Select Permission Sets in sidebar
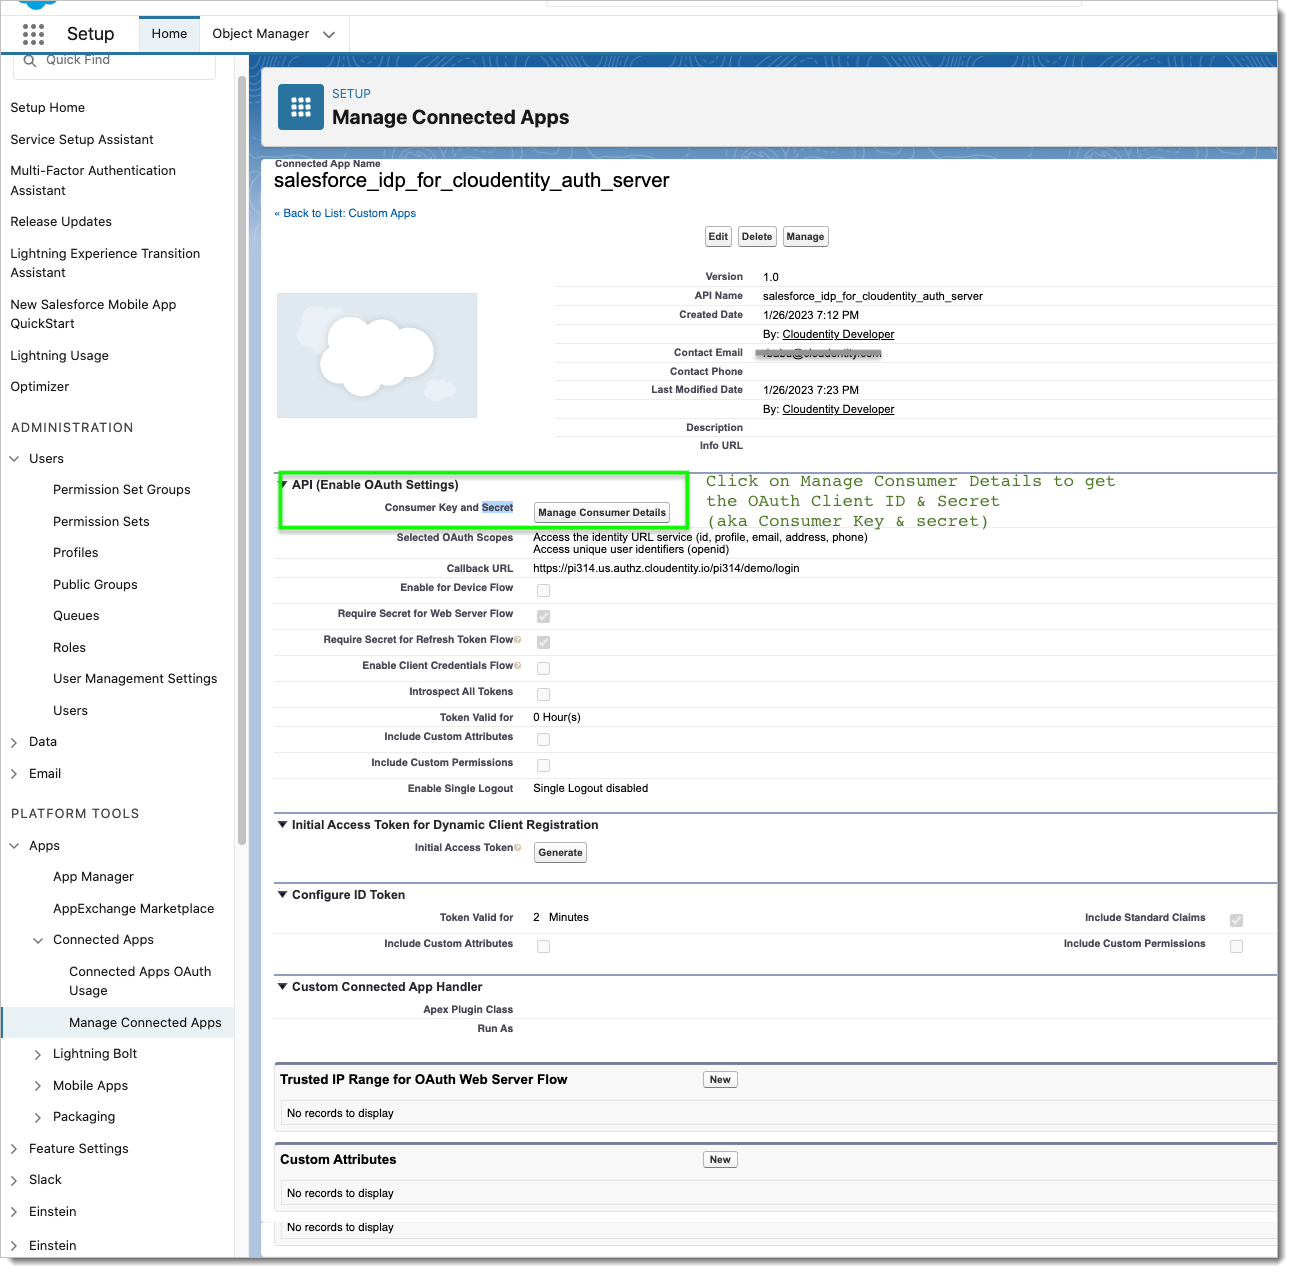 (101, 522)
